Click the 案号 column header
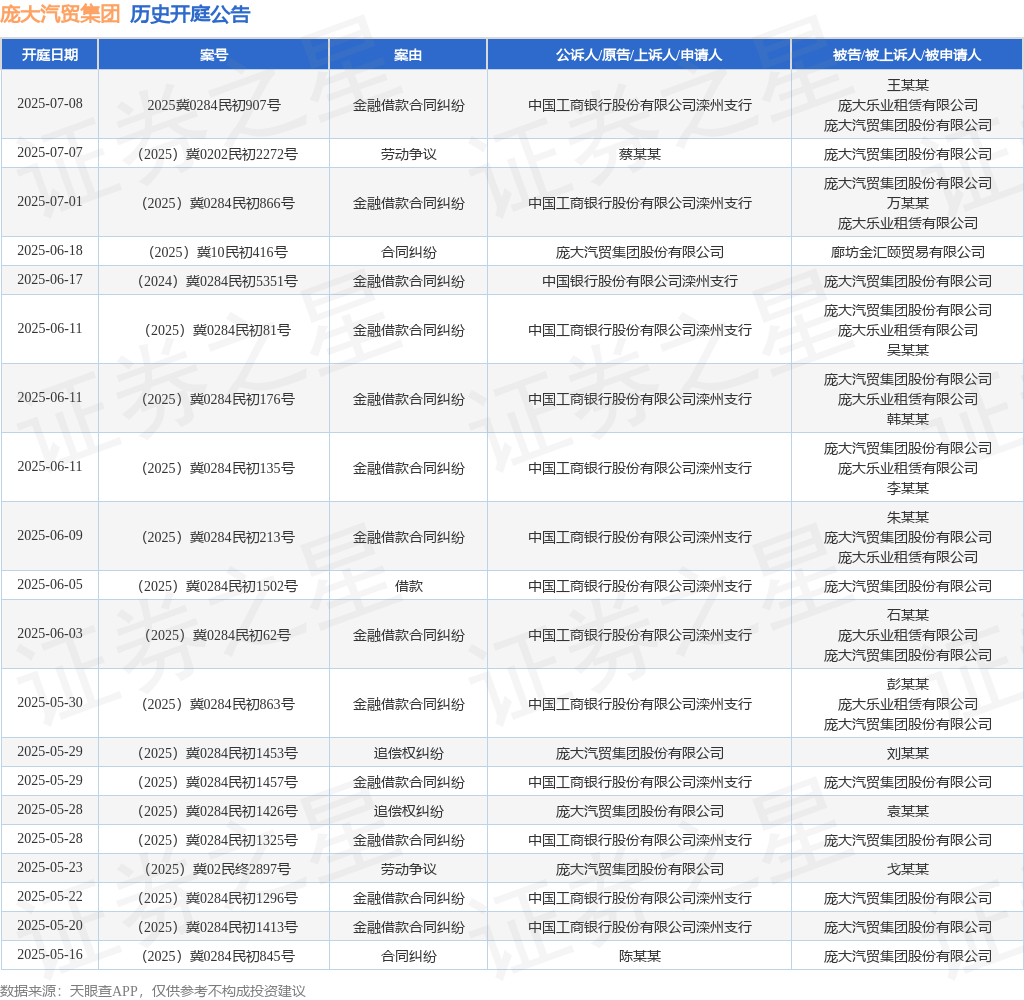Screen dimensions: 1024x1000 pyautogui.click(x=214, y=55)
